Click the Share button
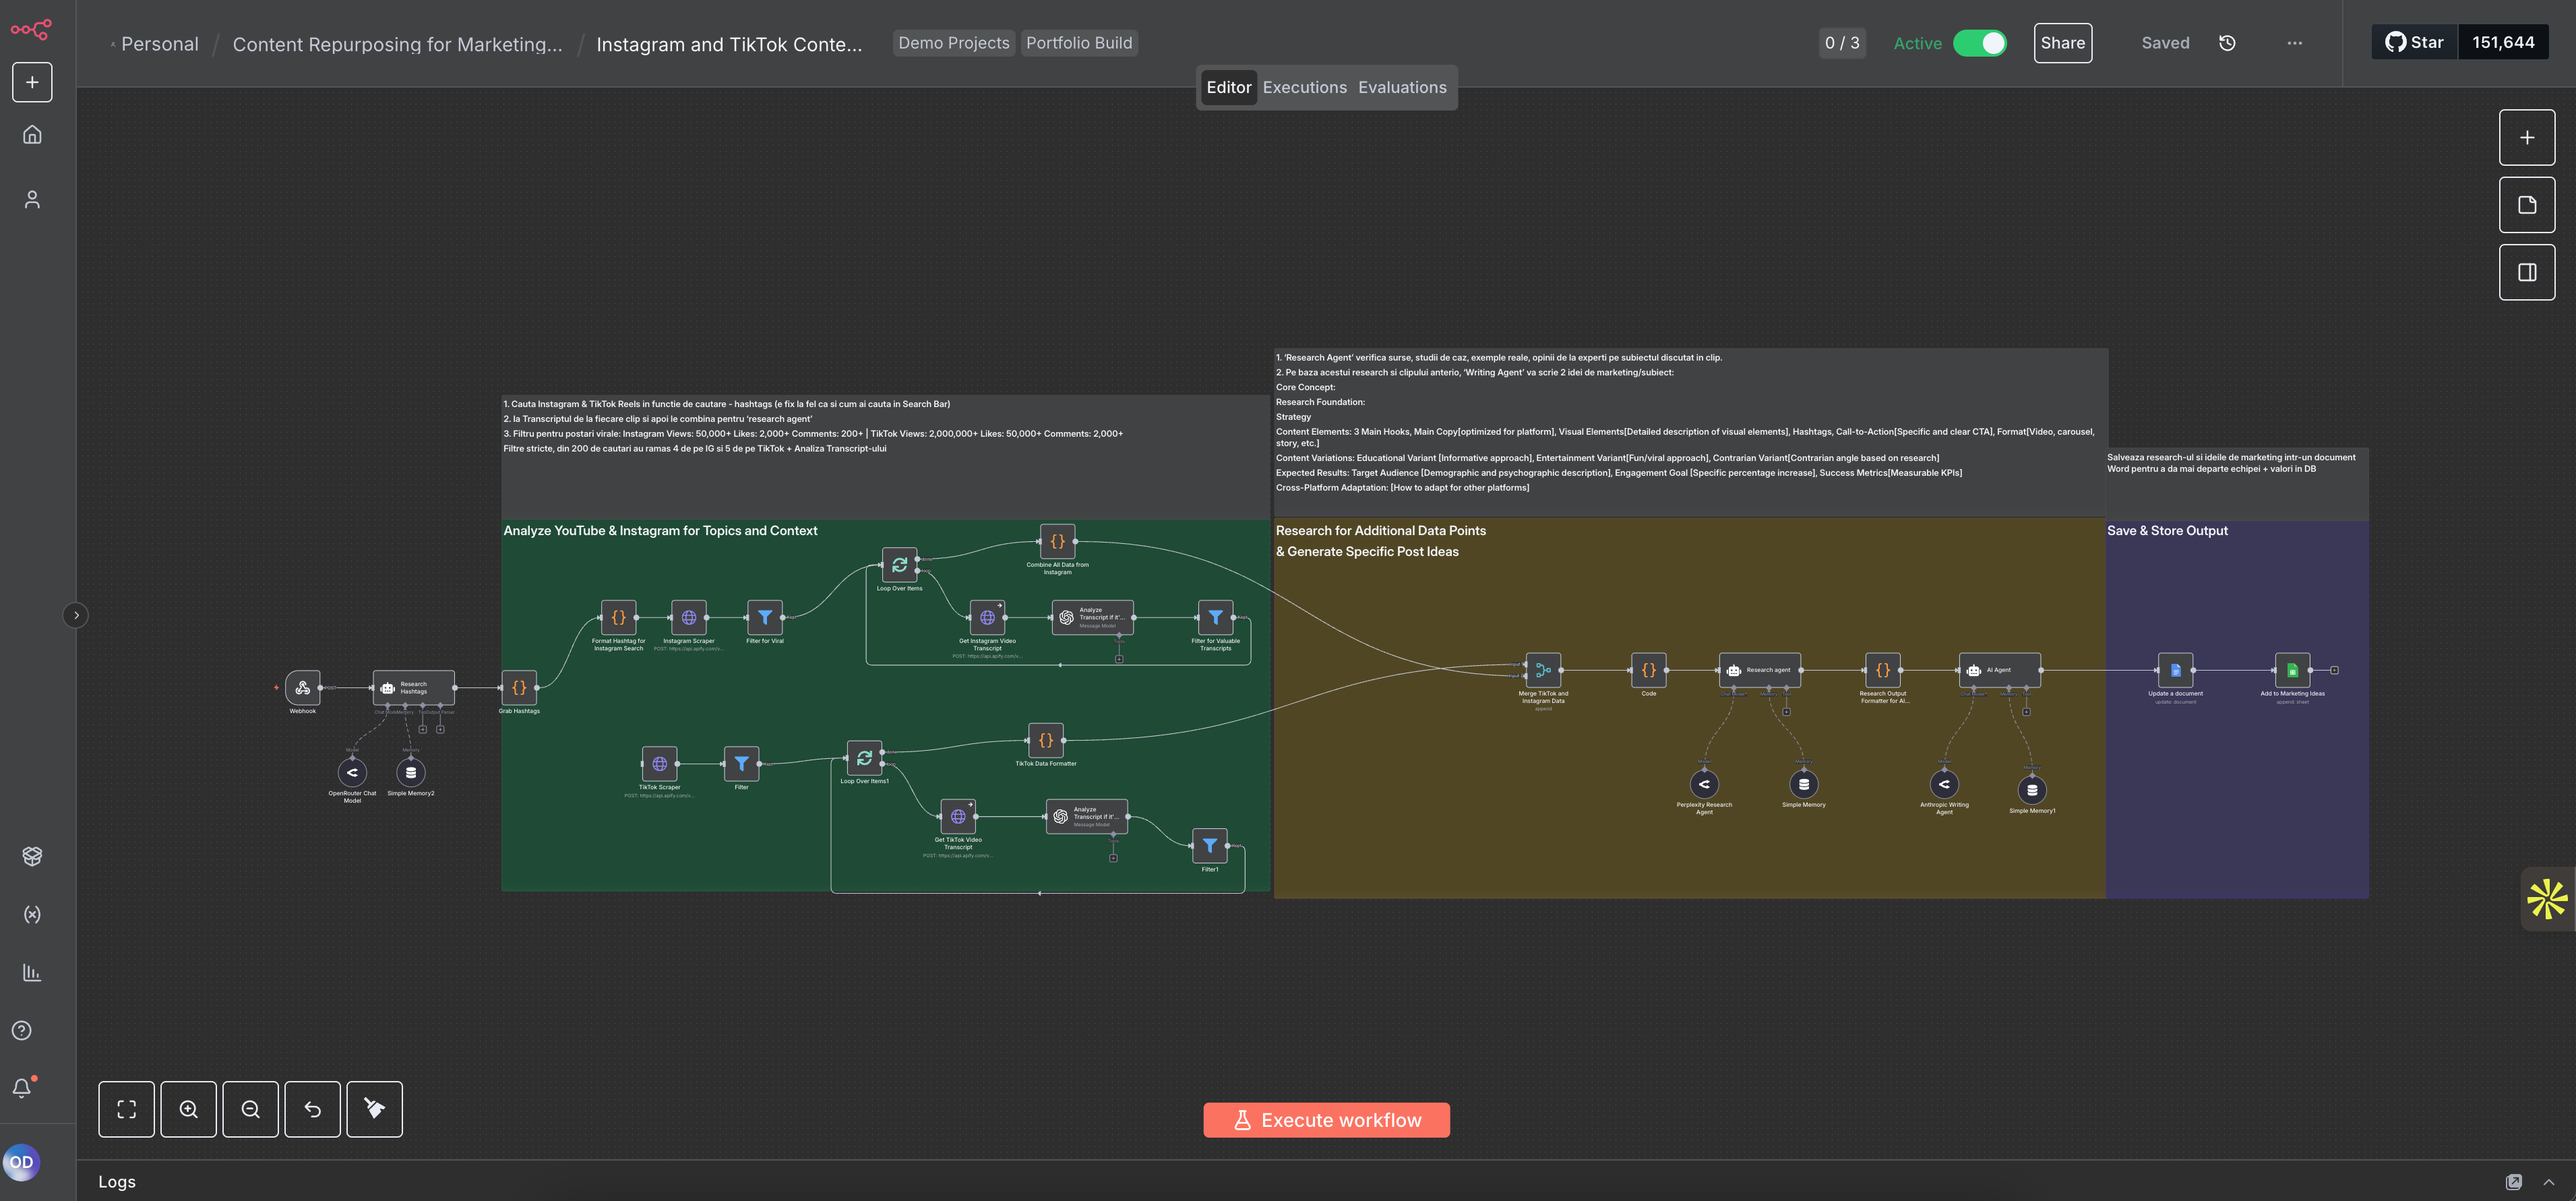 [x=2062, y=43]
